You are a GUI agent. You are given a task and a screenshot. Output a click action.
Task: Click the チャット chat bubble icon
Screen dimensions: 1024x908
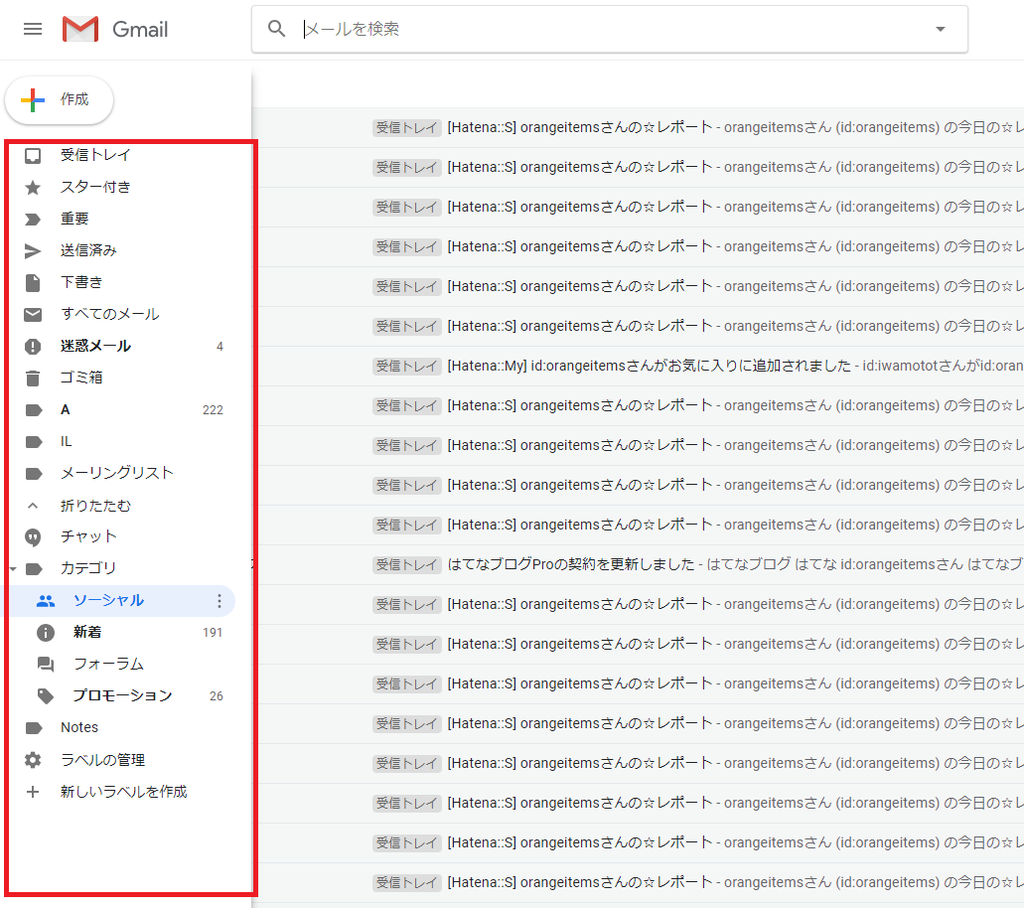33,537
